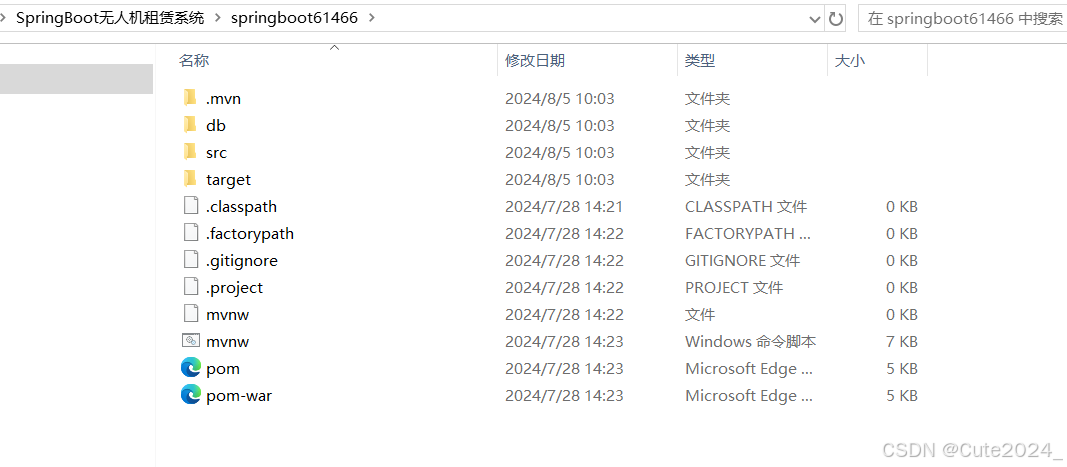Click the .factorypath file icon
This screenshot has width=1067, height=467.
[x=191, y=233]
